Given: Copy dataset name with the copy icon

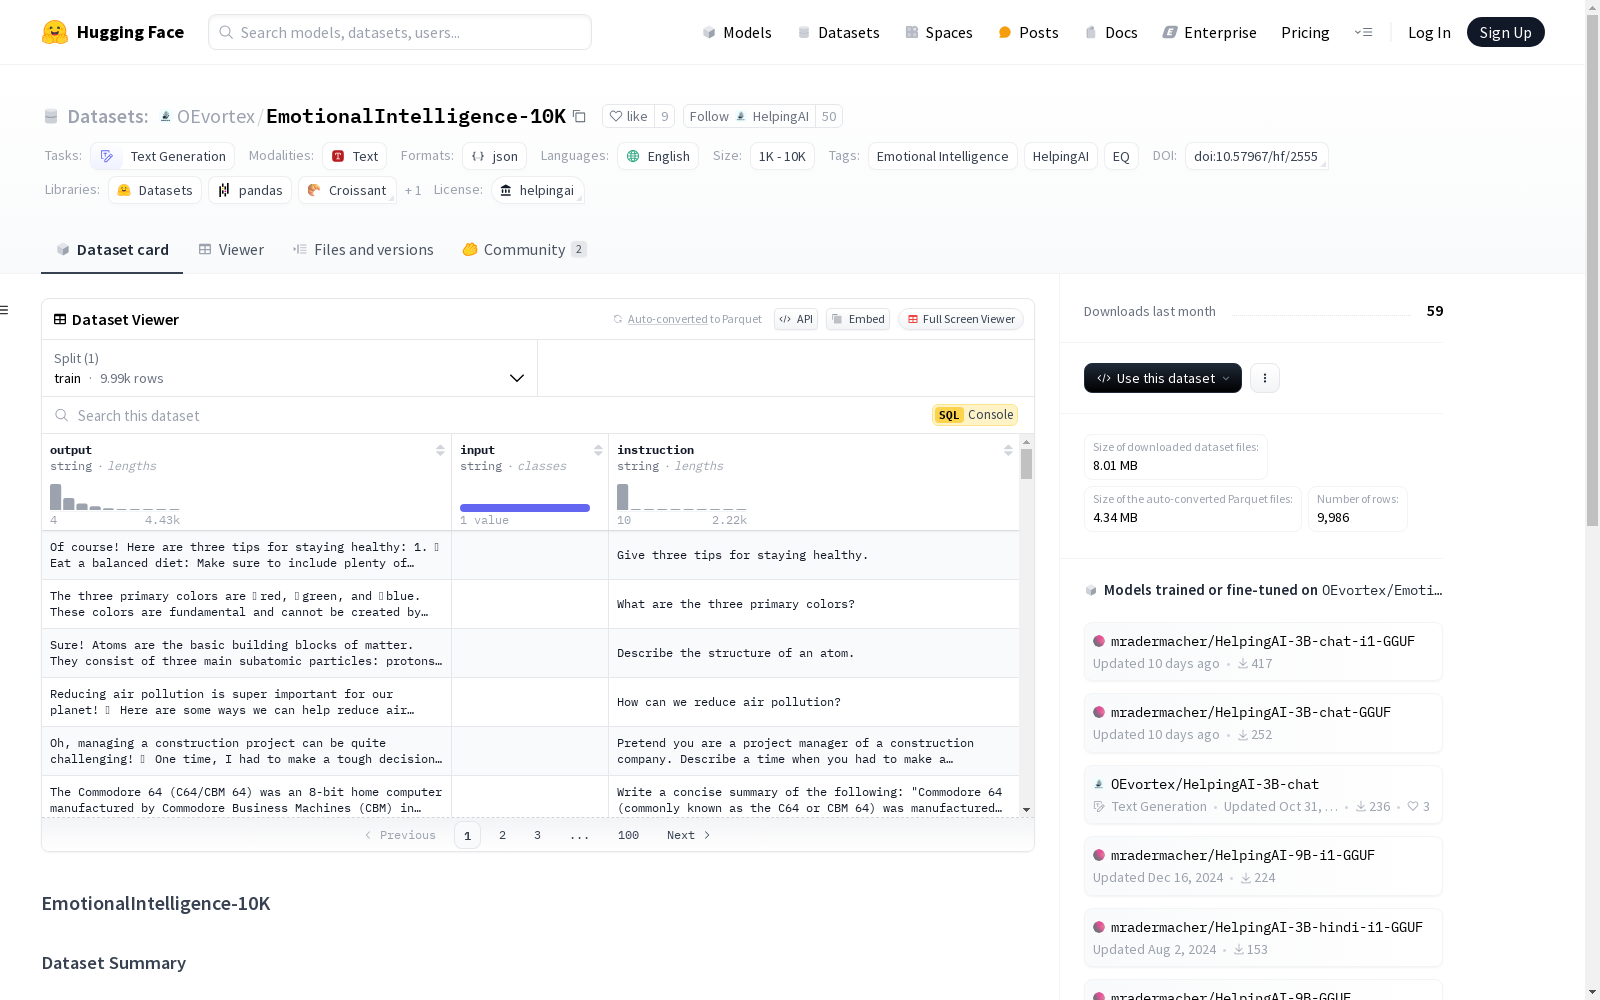Looking at the screenshot, I should [x=579, y=116].
